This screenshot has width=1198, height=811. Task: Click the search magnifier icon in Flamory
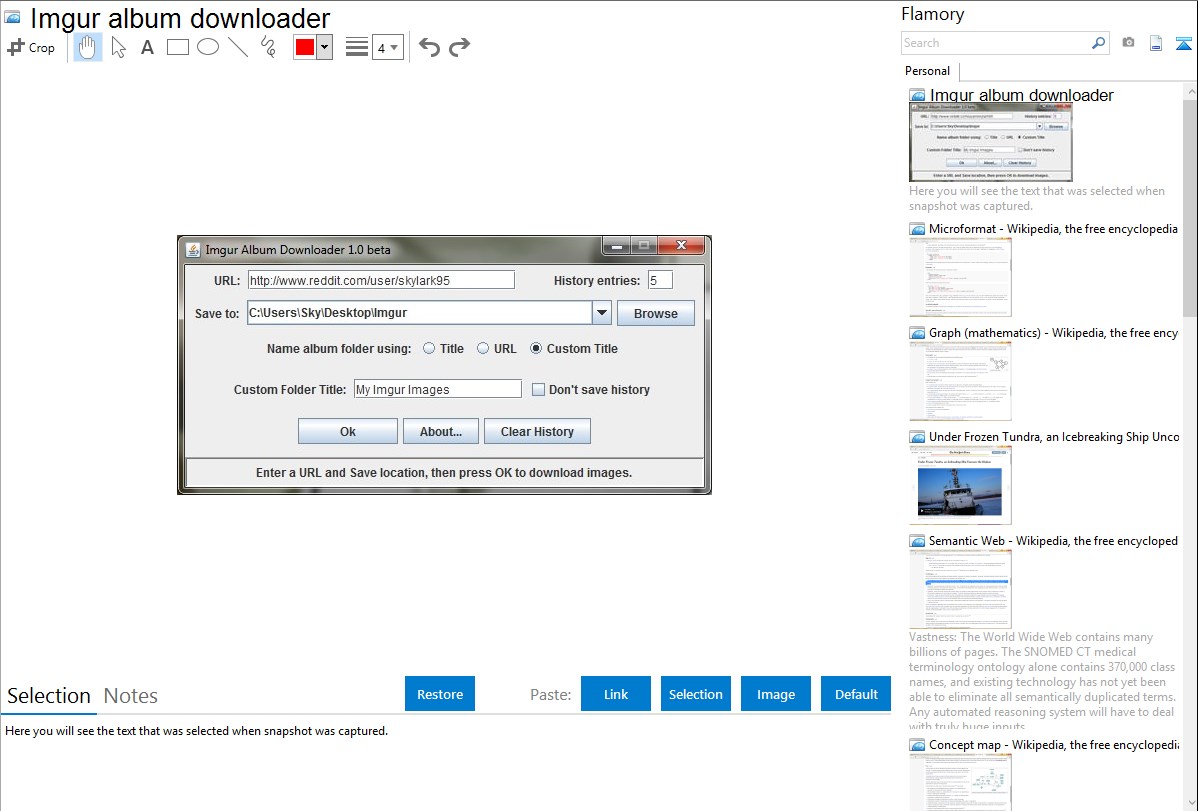1098,43
